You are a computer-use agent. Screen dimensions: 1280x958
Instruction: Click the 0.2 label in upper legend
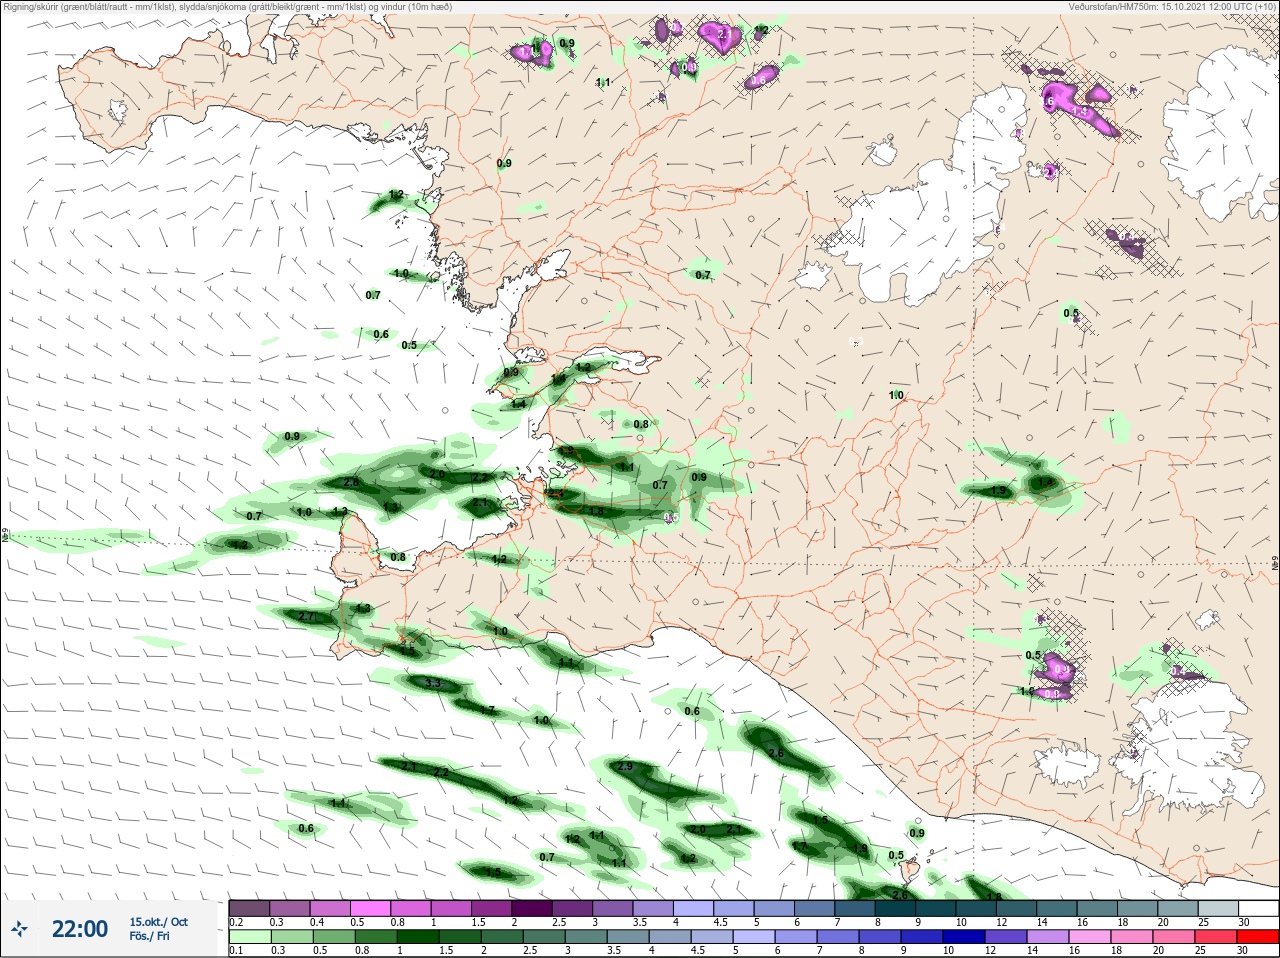(237, 922)
